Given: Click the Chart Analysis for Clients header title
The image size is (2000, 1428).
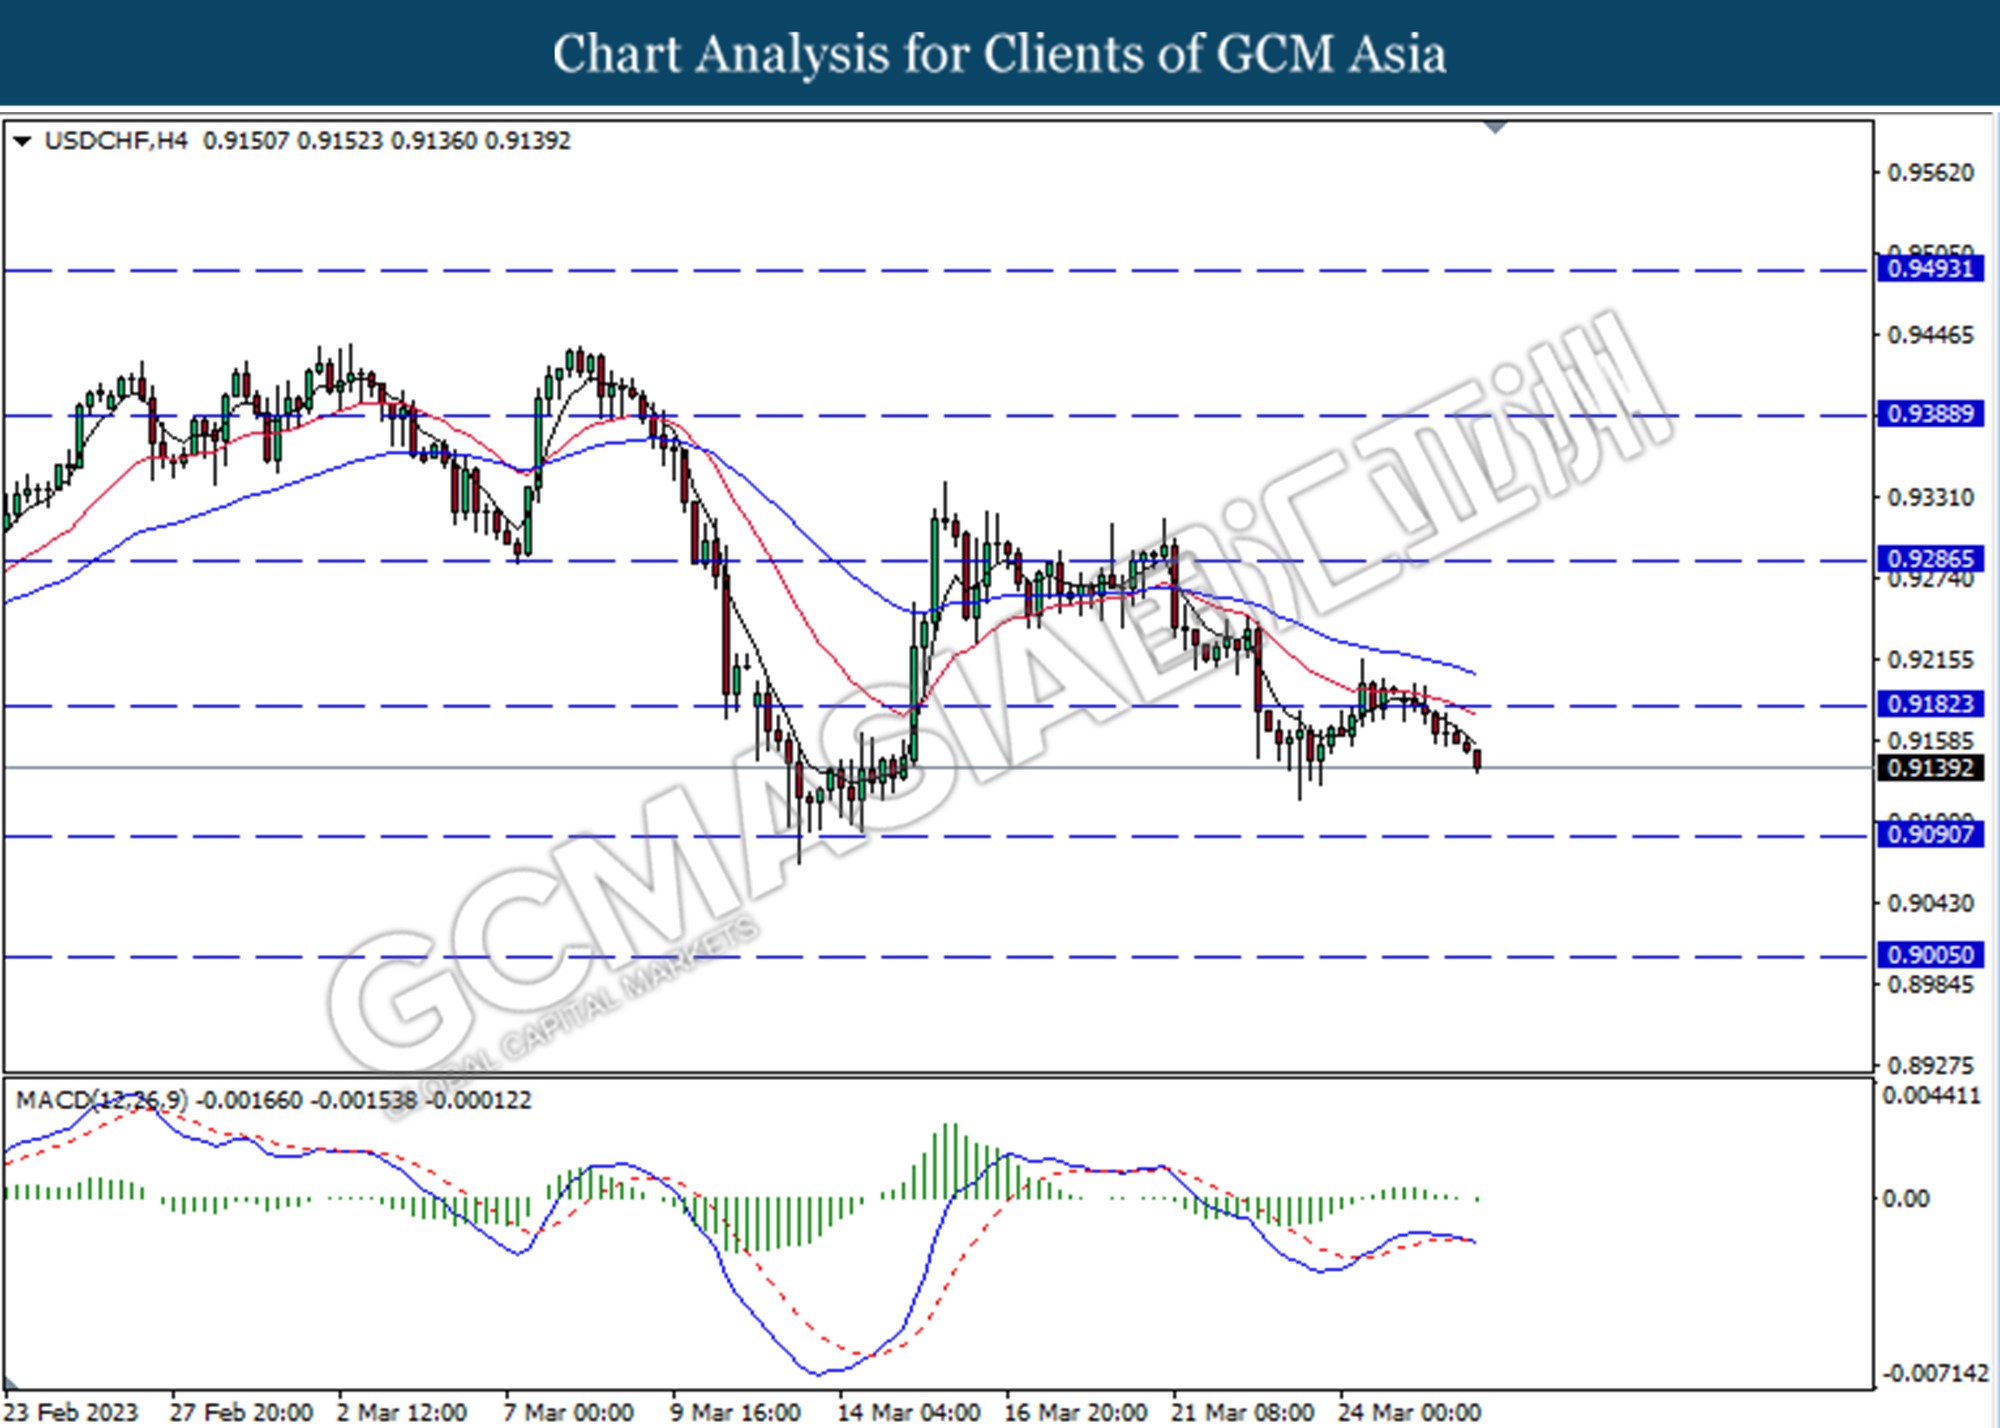Looking at the screenshot, I should [x=999, y=54].
